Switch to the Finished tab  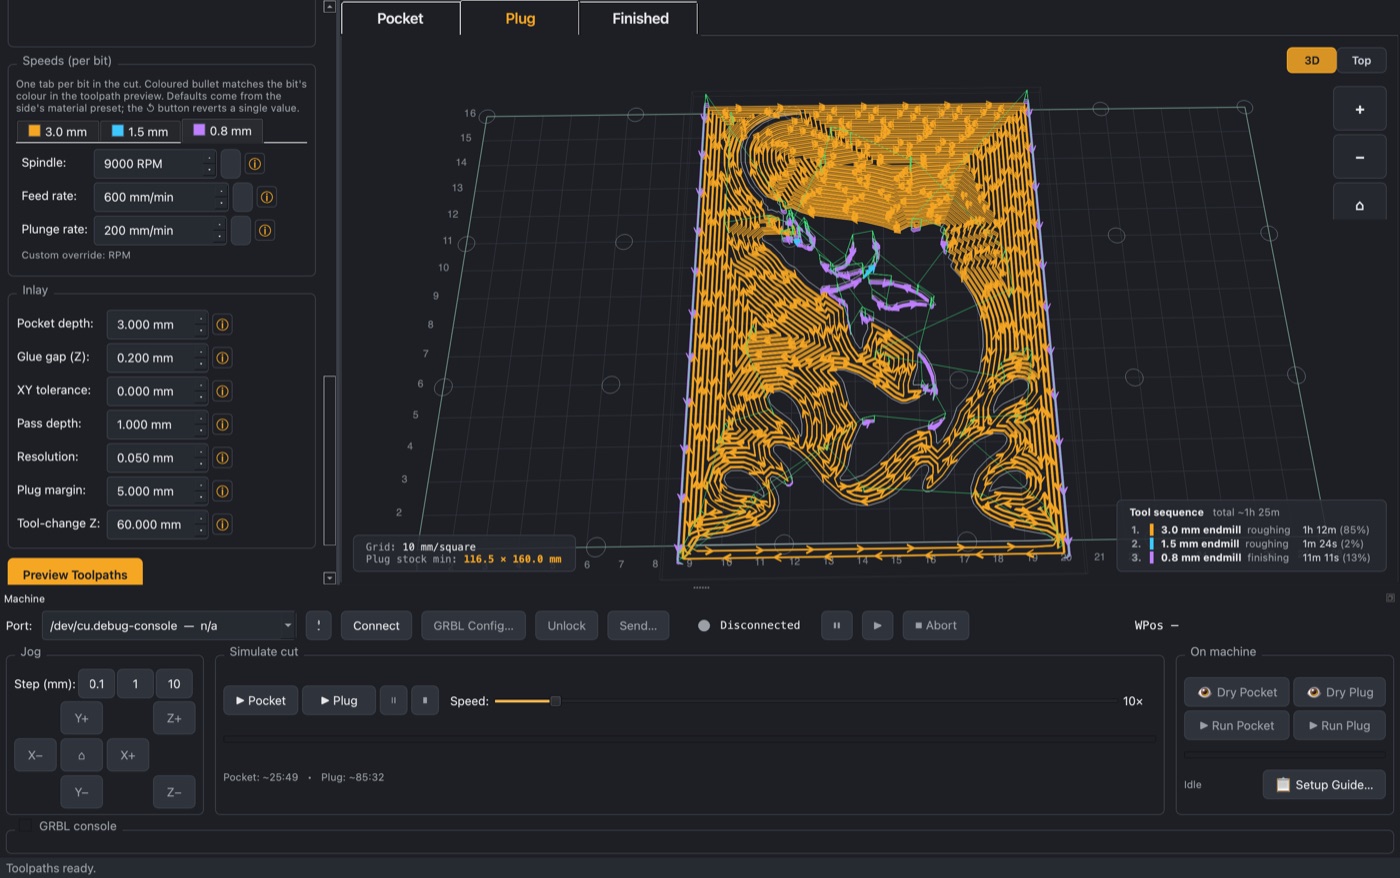click(x=640, y=18)
